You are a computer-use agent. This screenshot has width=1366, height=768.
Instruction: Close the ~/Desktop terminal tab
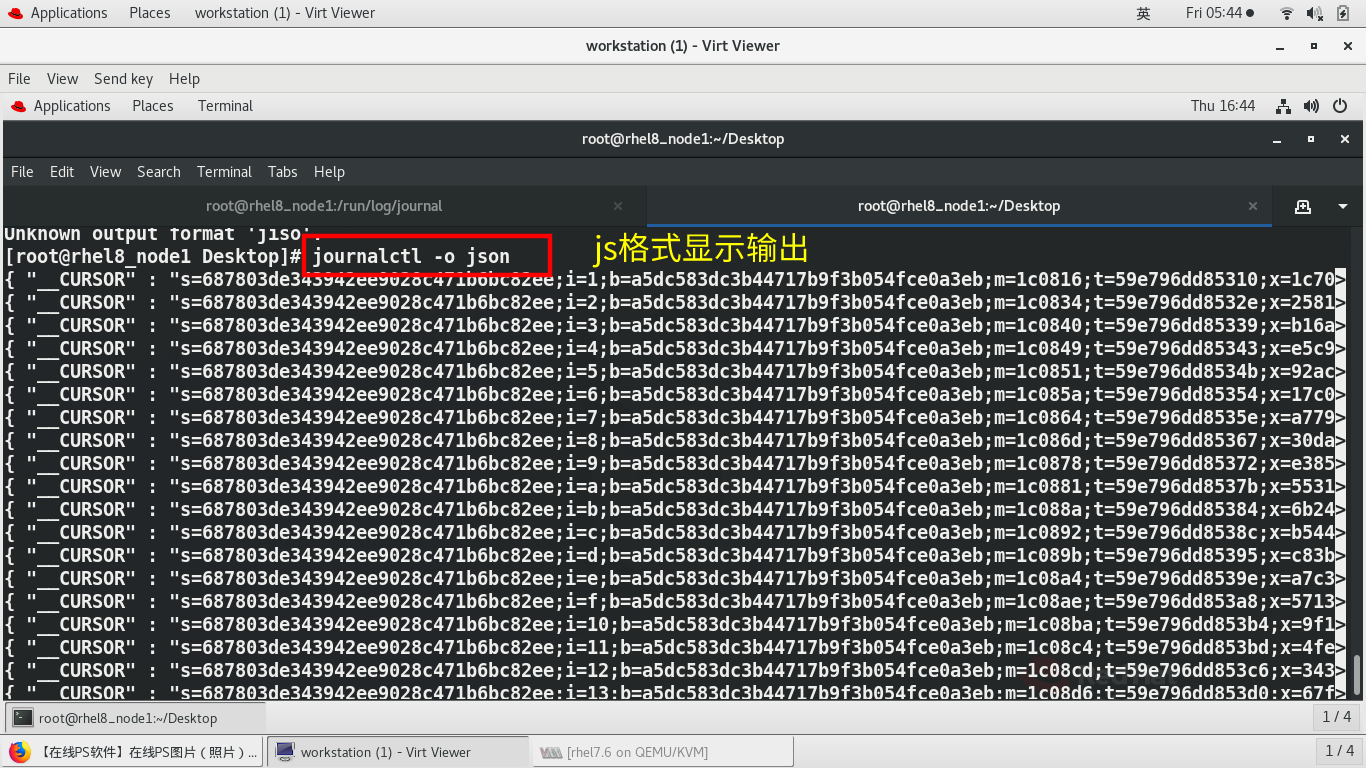[1253, 206]
